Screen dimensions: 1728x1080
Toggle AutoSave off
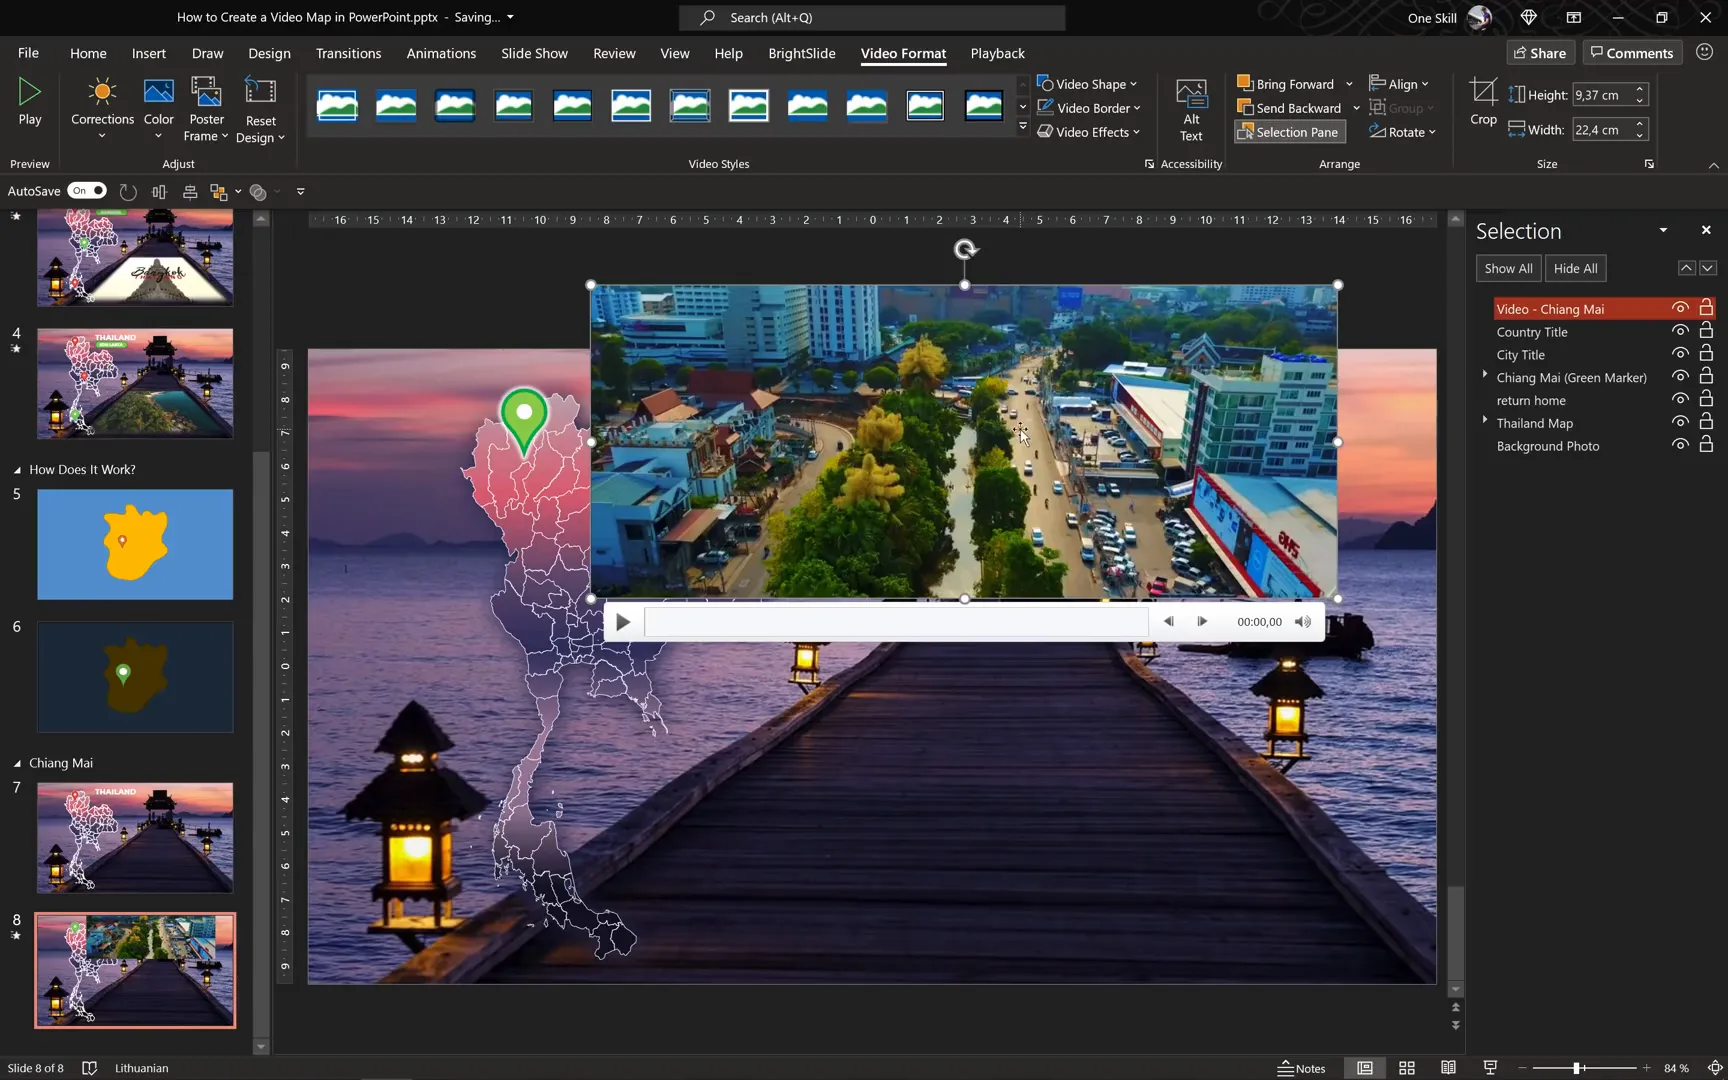87,190
